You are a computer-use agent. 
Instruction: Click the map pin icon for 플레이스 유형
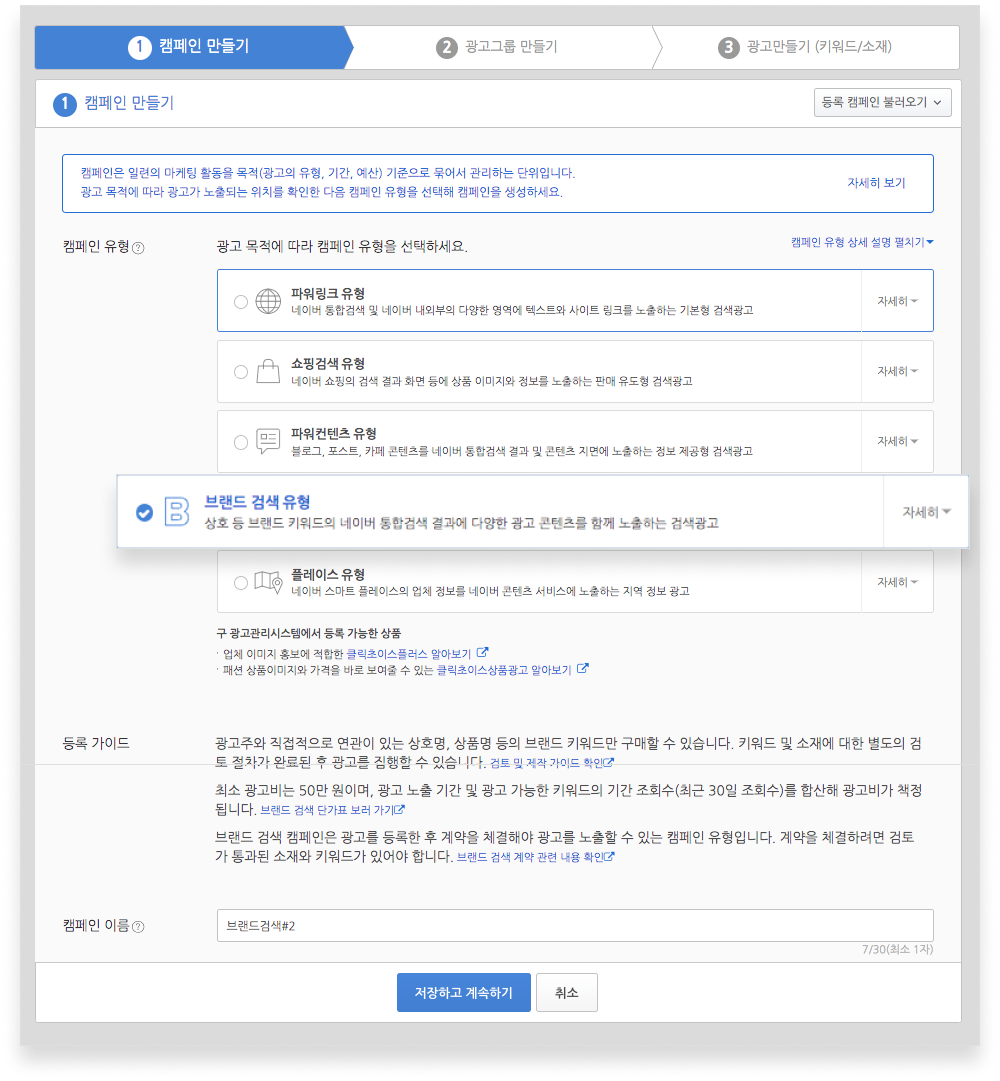point(268,582)
